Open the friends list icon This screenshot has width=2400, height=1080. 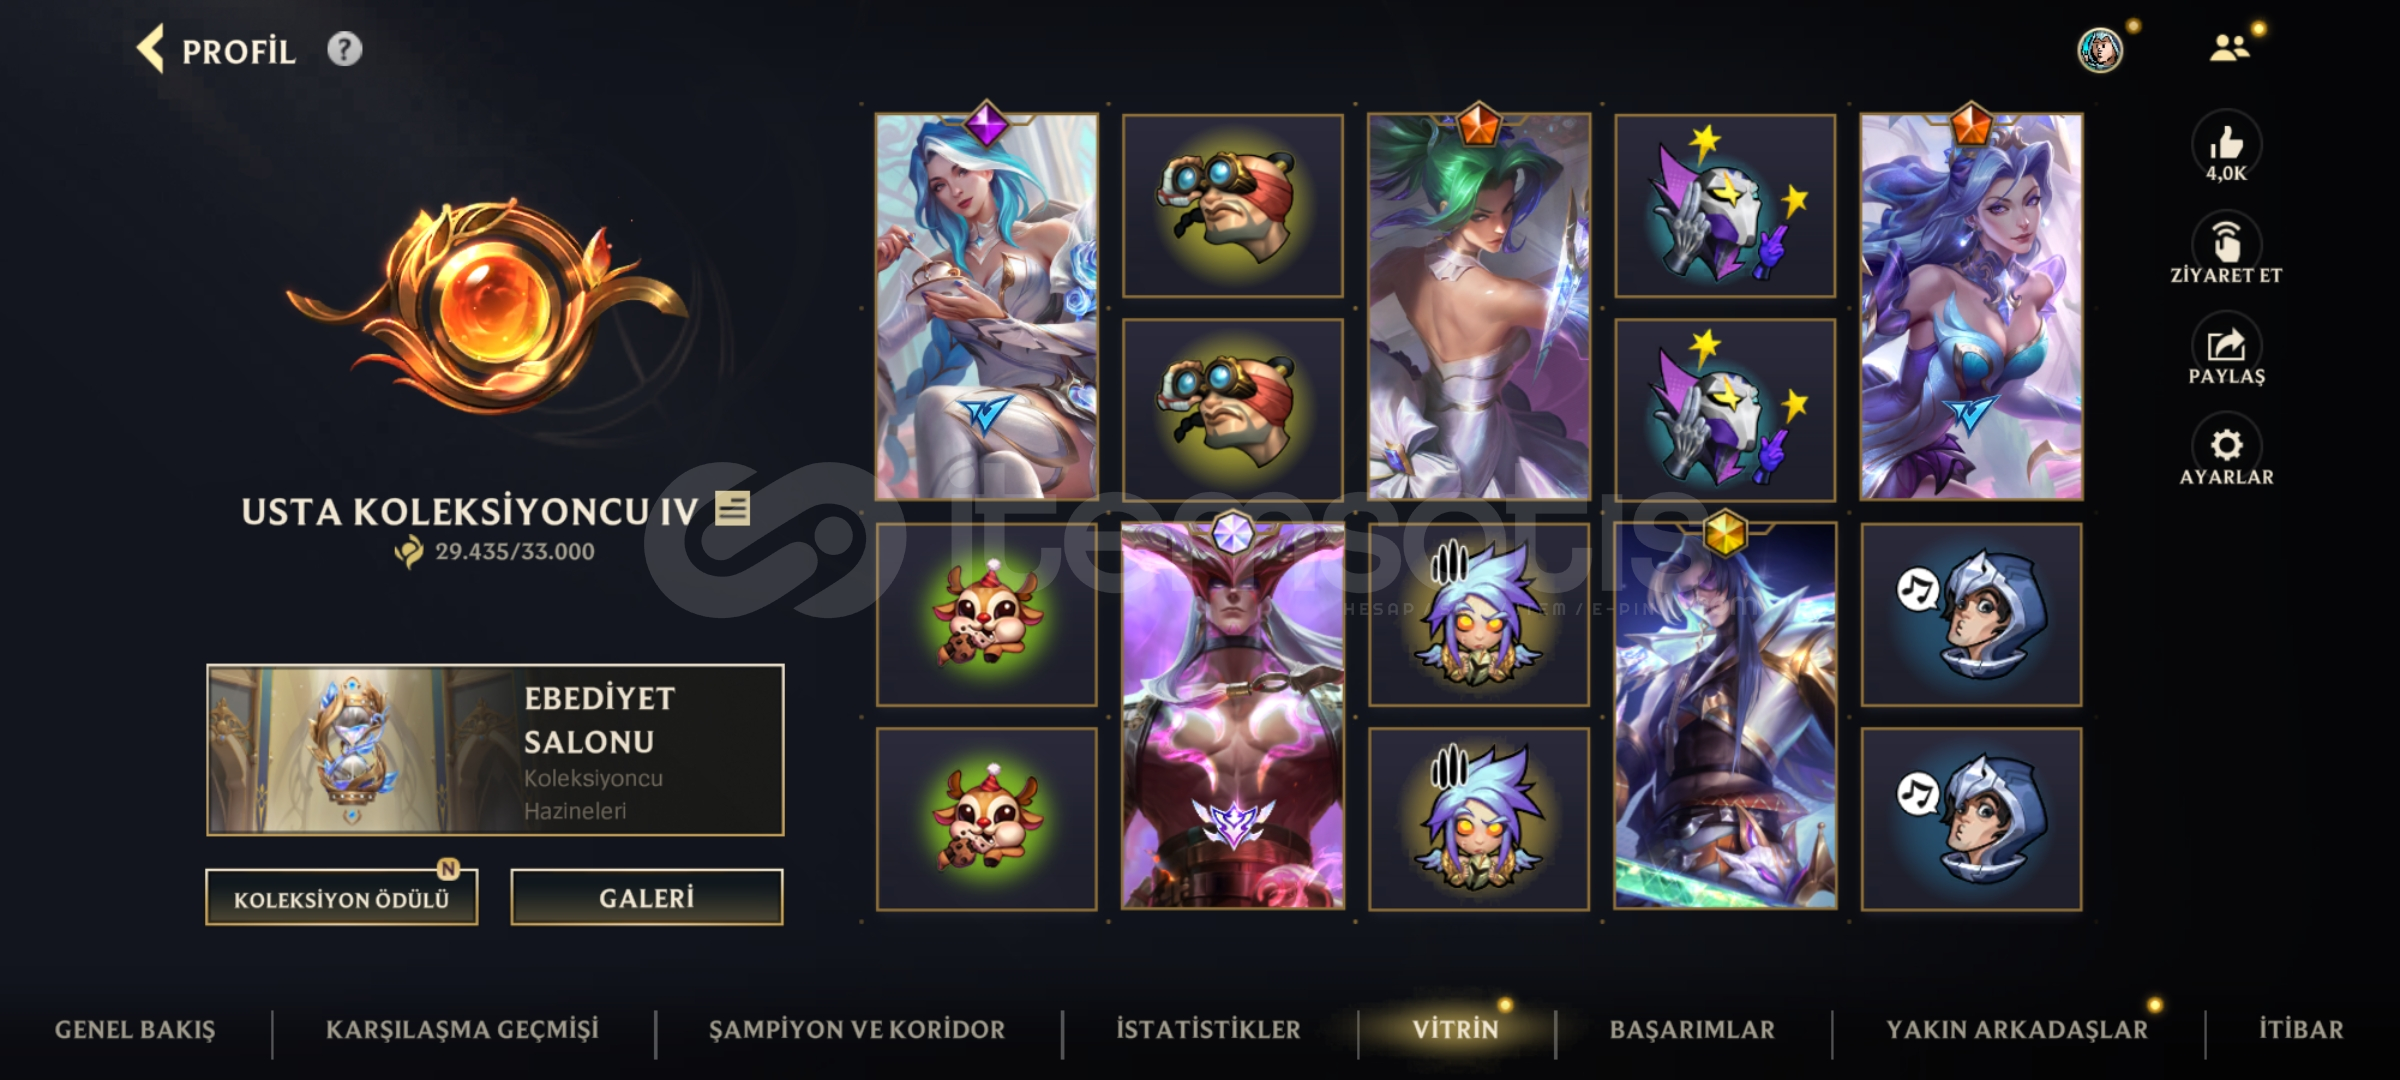[x=2229, y=48]
